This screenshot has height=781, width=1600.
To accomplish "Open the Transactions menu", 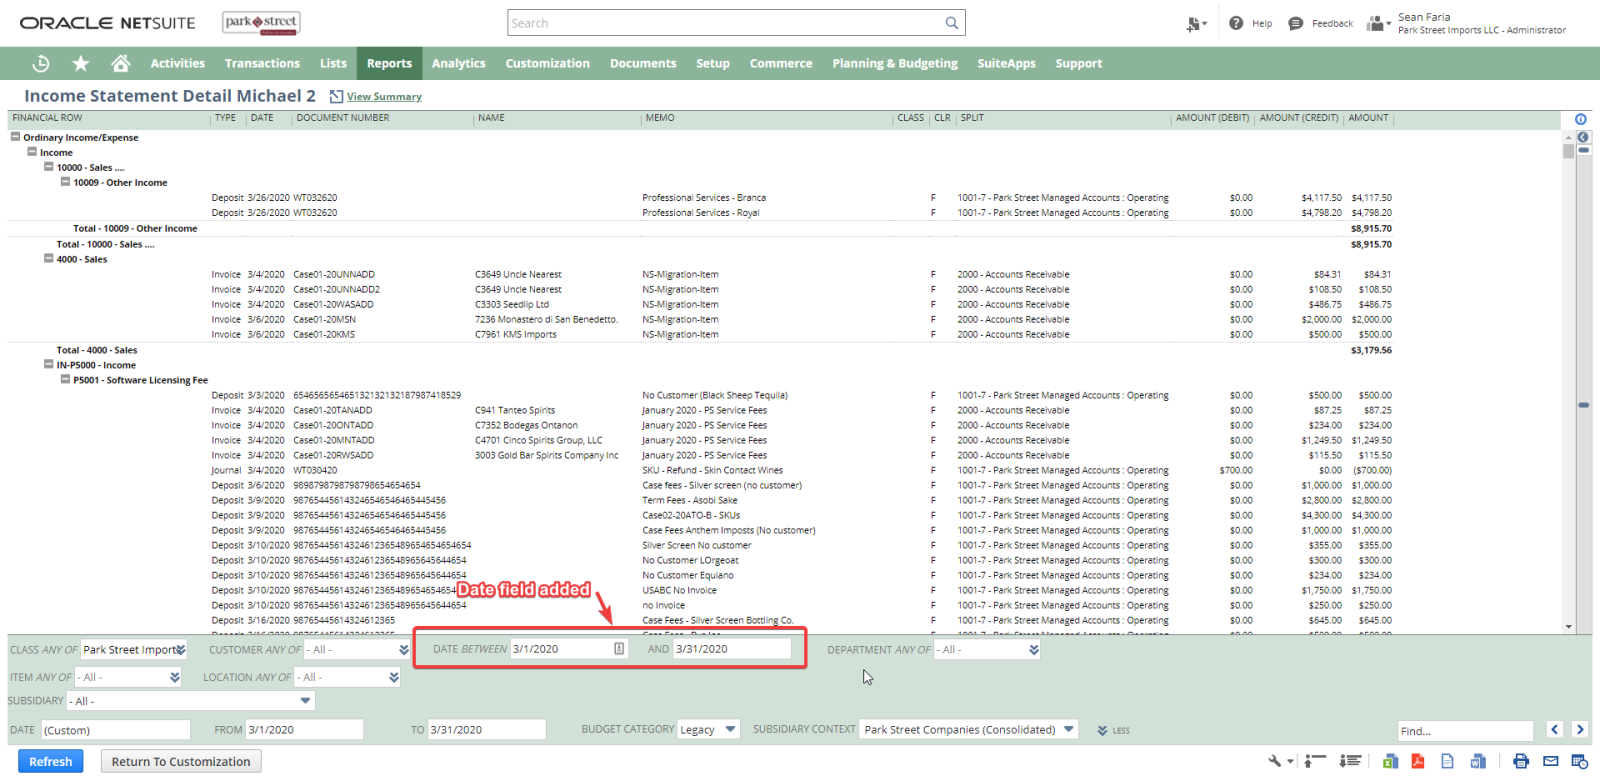I will (x=262, y=63).
